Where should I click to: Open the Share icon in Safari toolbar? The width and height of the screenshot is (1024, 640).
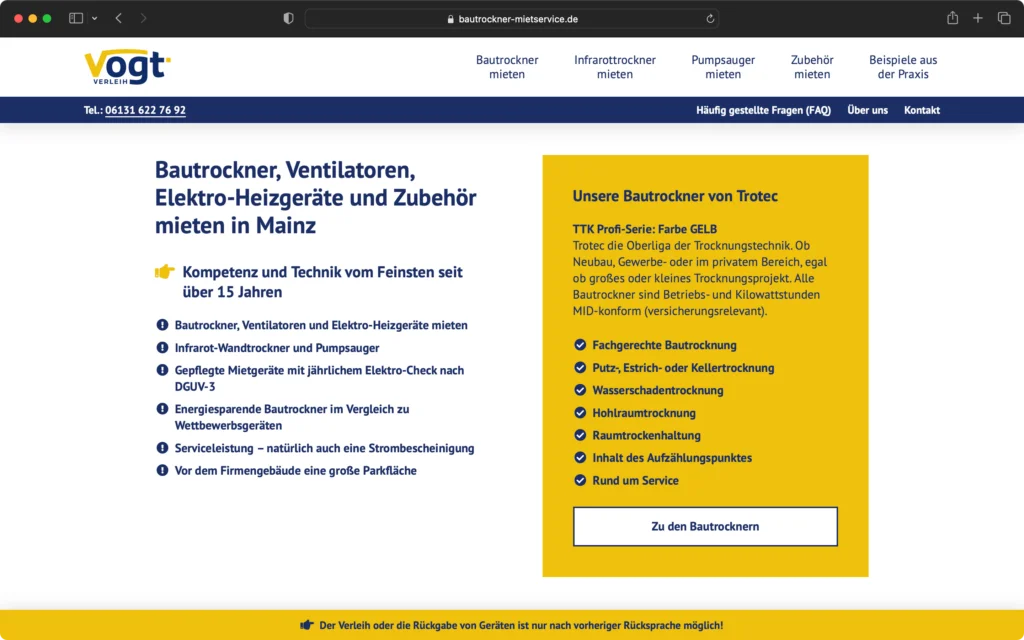click(x=952, y=18)
